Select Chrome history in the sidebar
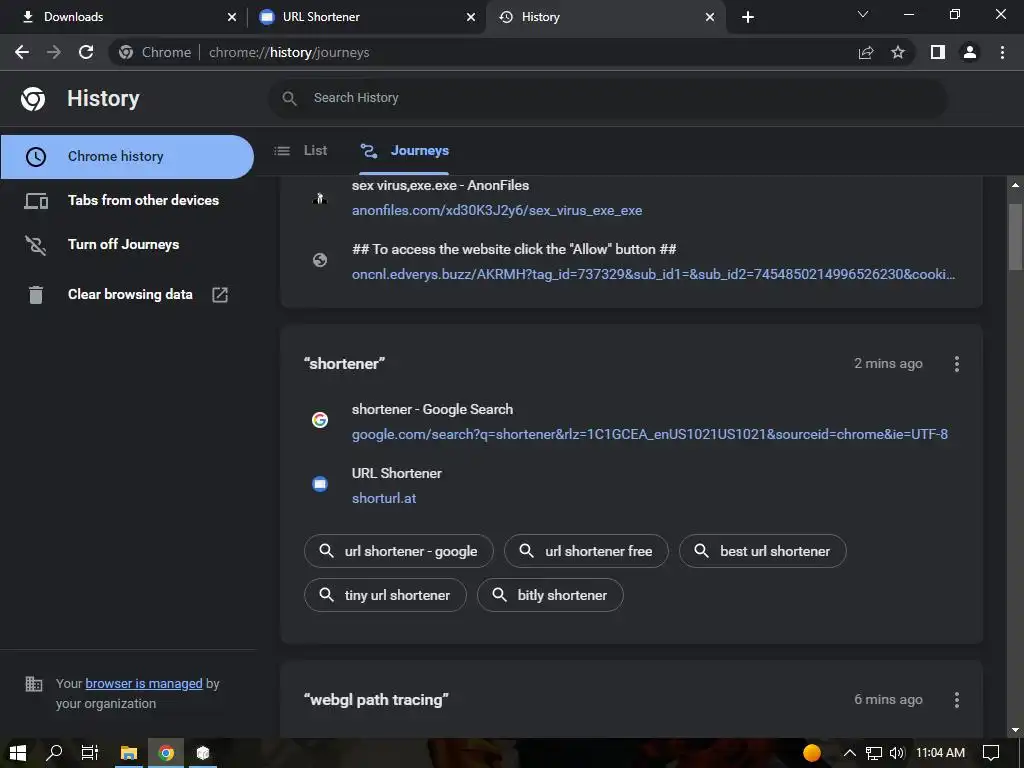This screenshot has height=768, width=1024. coord(127,157)
